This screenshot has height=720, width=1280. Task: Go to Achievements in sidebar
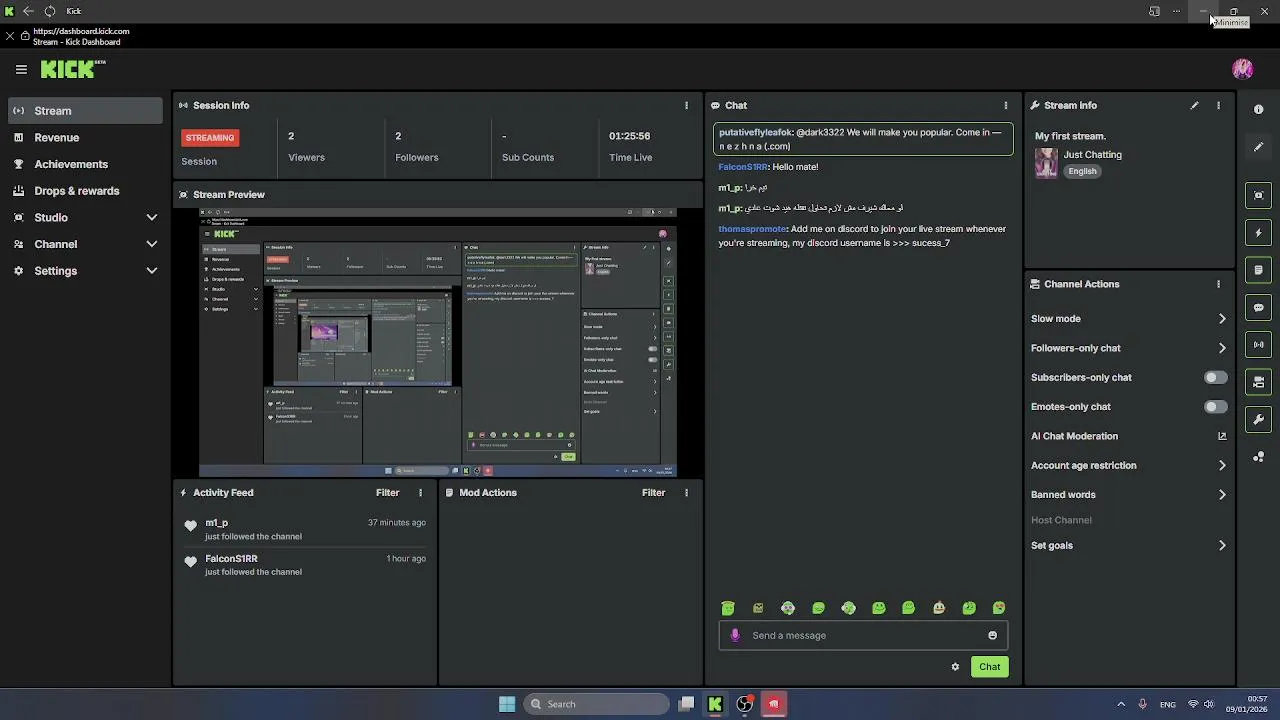85,164
